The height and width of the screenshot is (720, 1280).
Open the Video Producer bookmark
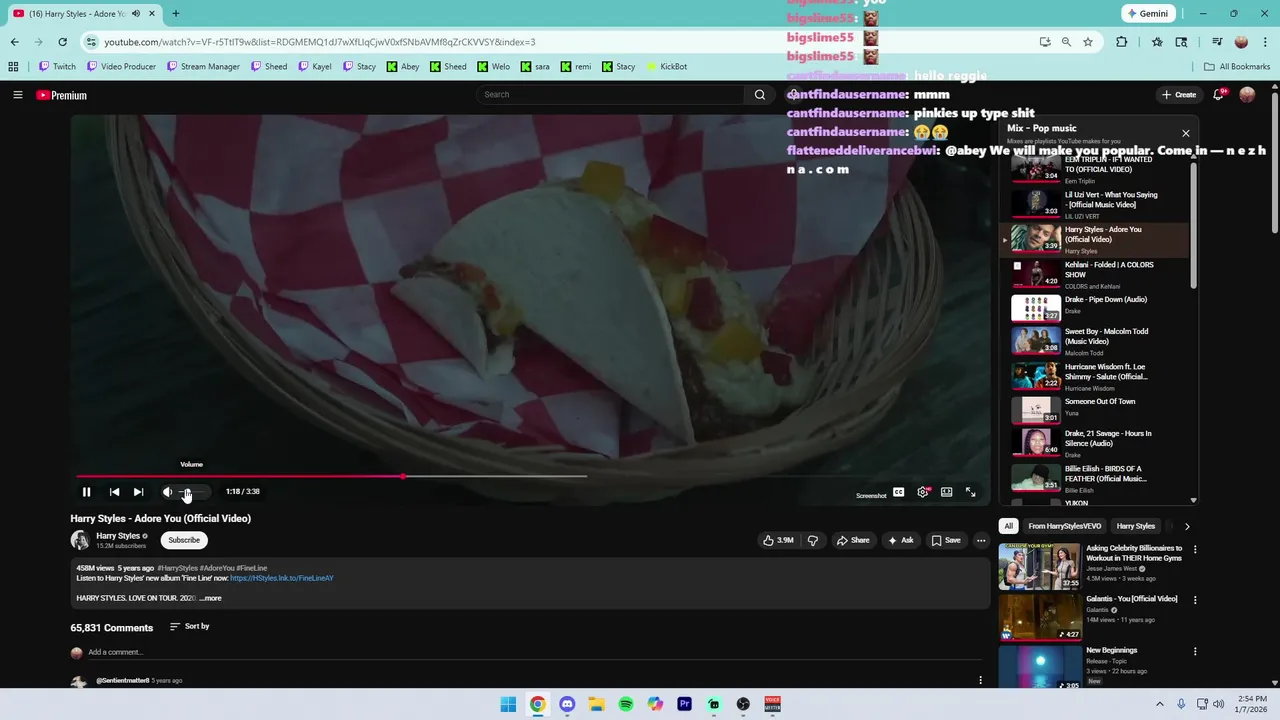(121, 66)
